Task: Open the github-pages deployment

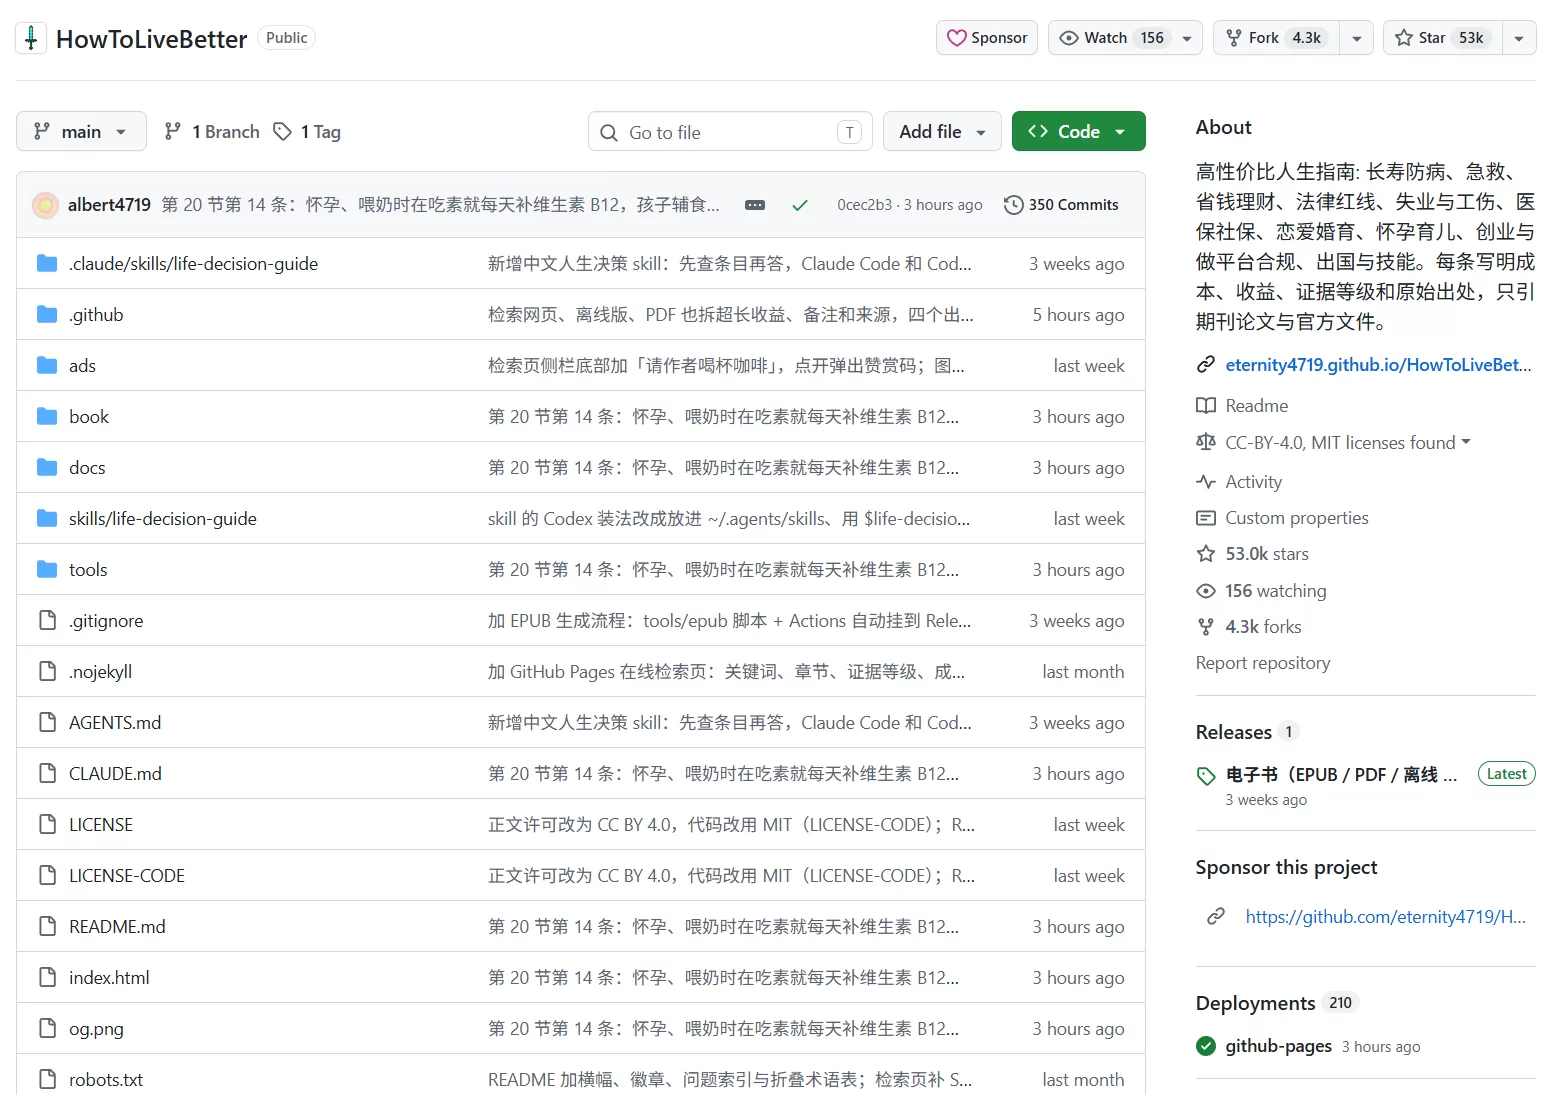Action: point(1278,1046)
